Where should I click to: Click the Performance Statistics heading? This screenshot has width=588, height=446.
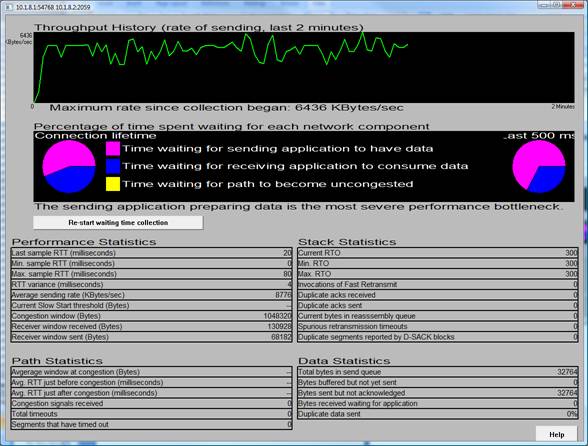pos(84,242)
